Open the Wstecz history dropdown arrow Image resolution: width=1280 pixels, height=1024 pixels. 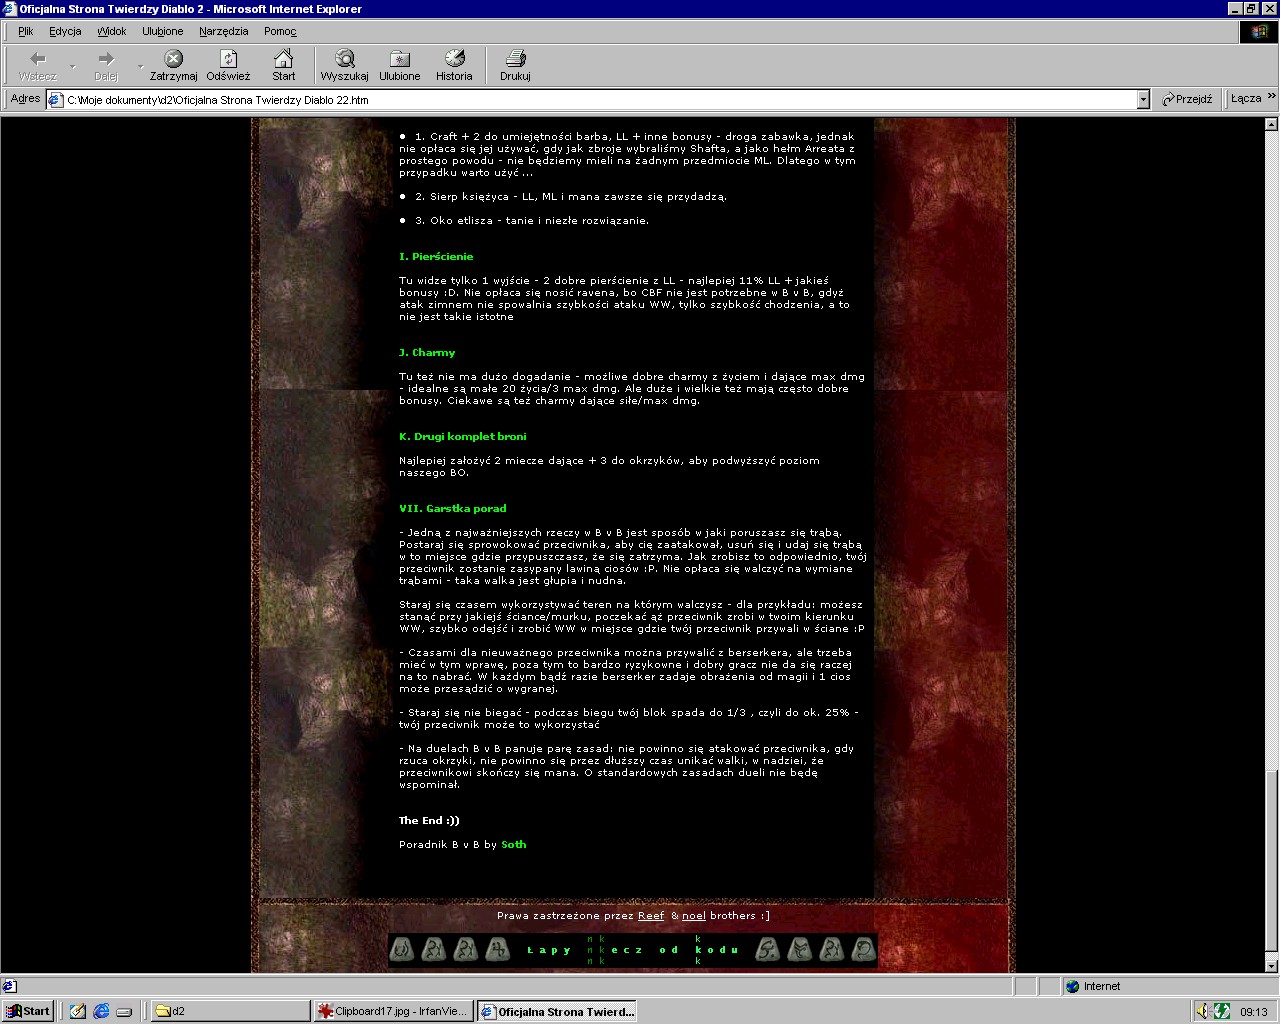(x=72, y=67)
